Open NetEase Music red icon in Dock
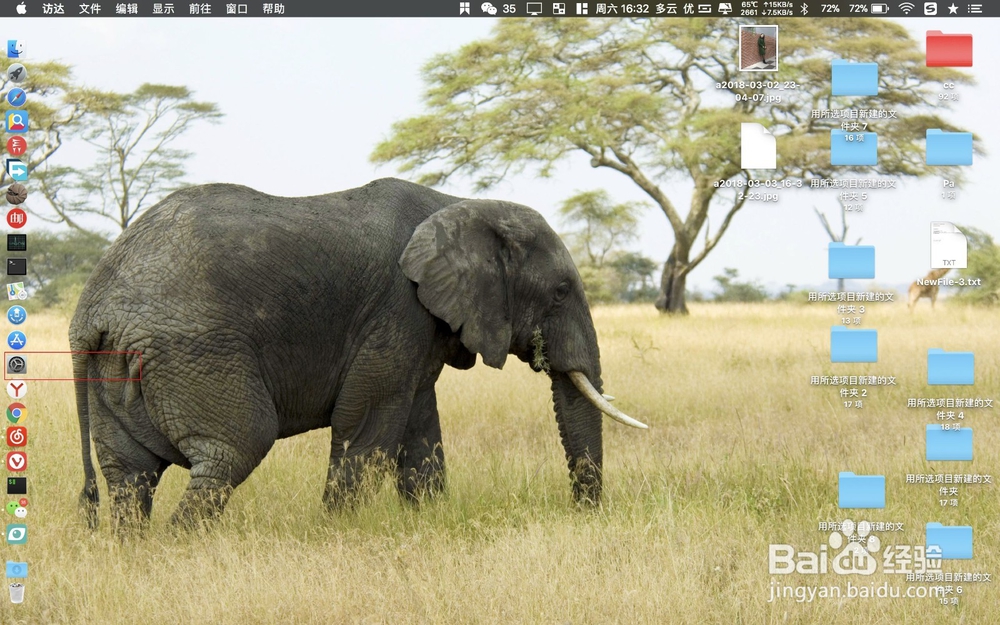1000x625 pixels. 16,438
